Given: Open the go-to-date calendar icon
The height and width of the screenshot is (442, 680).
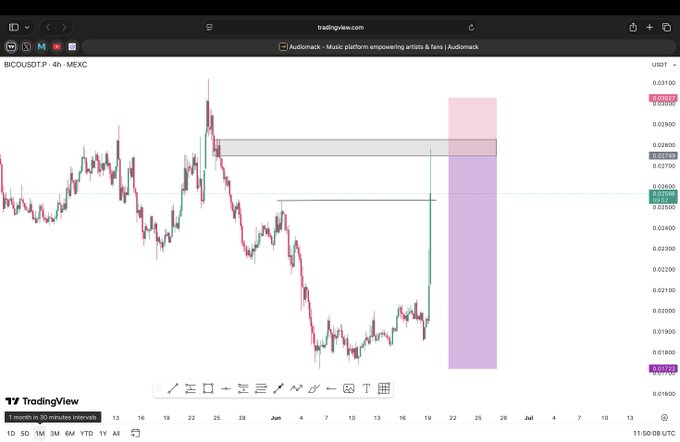Looking at the screenshot, I should click(135, 433).
